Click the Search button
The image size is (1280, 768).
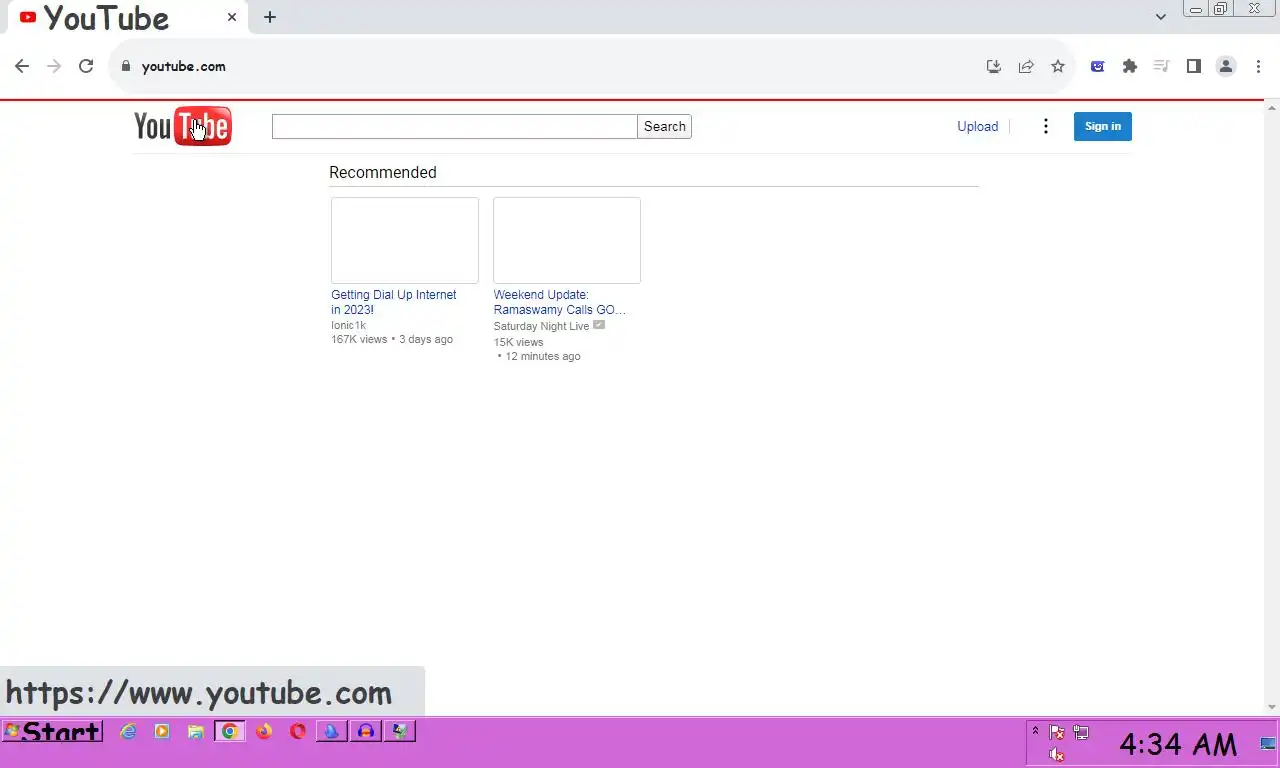coord(665,126)
